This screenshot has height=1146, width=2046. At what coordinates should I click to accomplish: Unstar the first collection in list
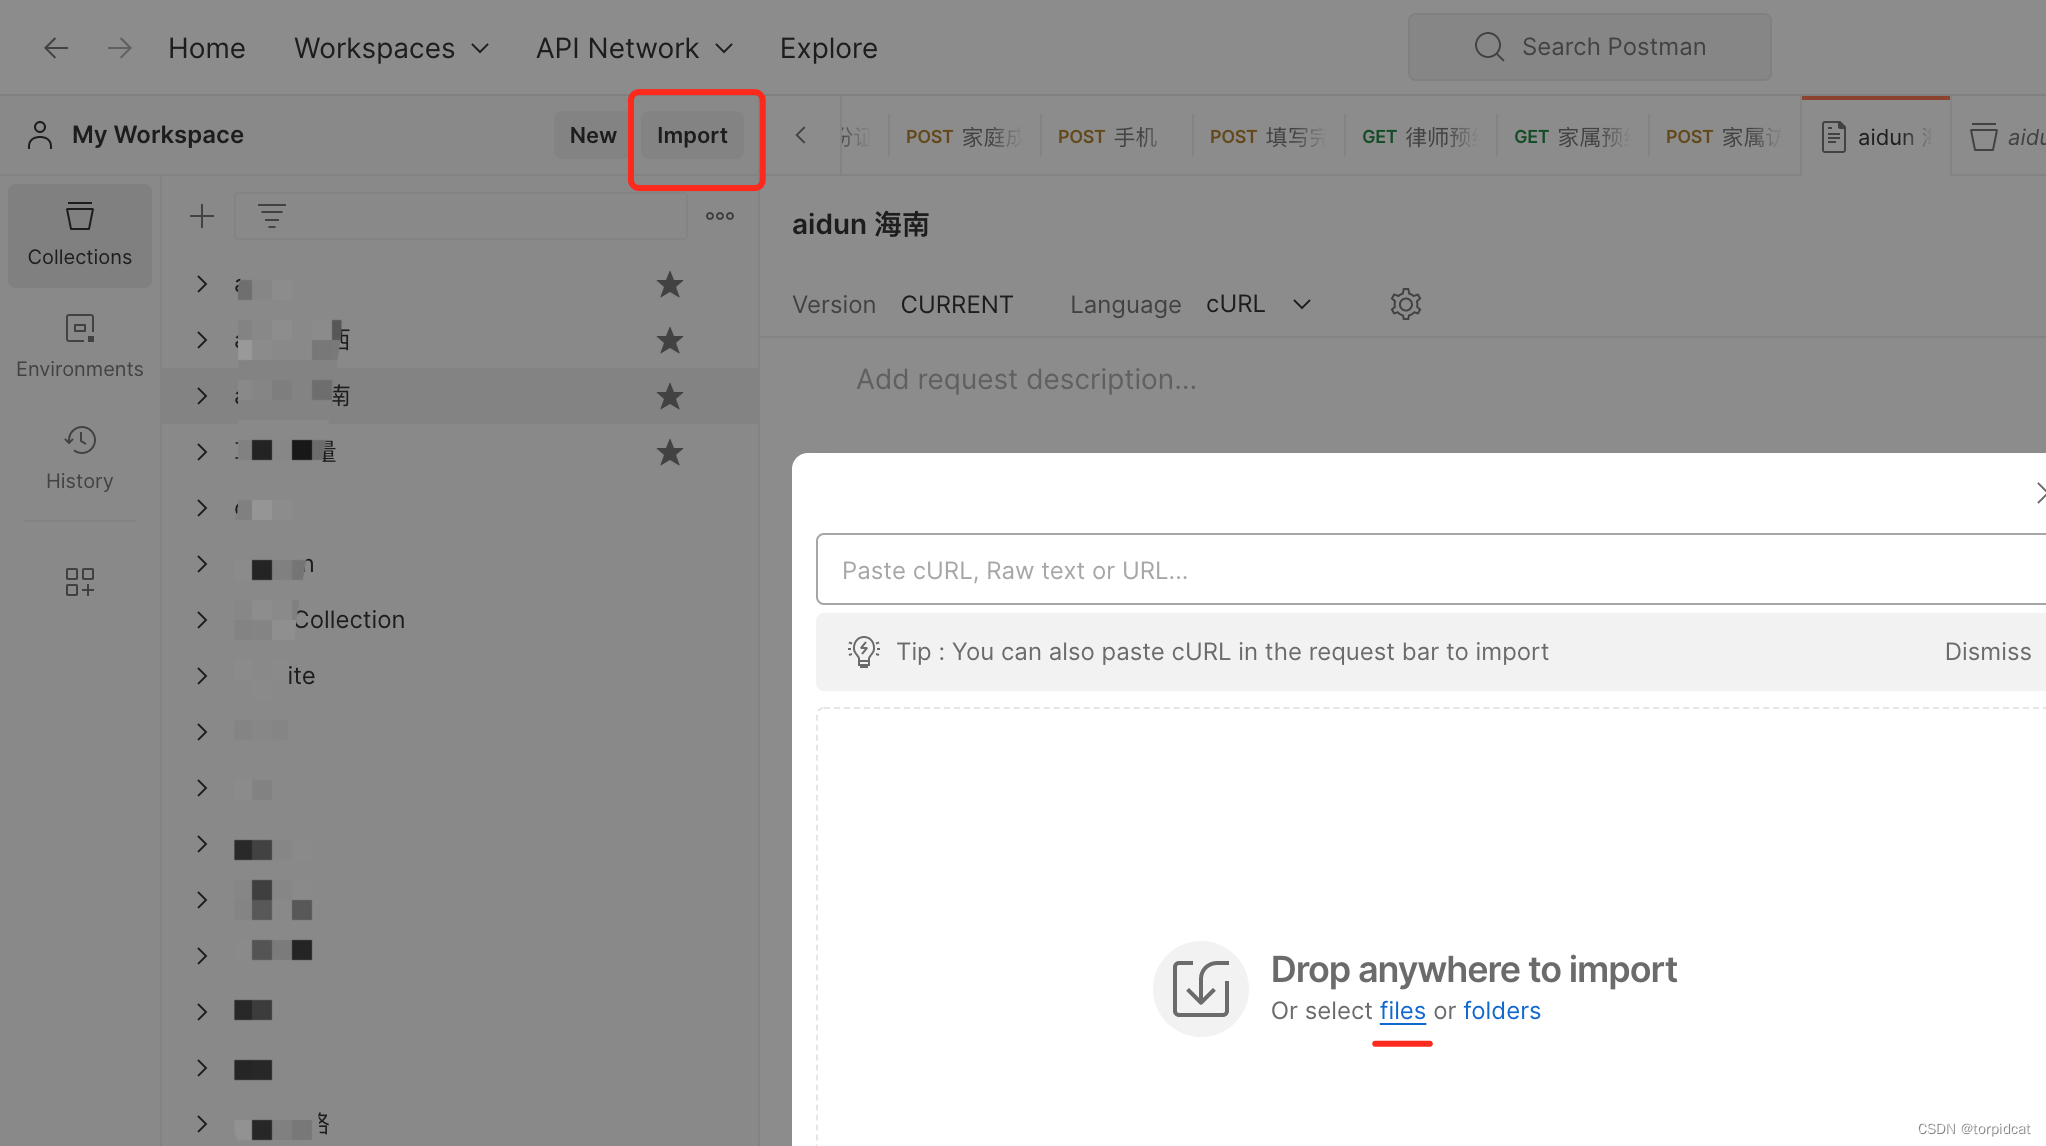pos(669,285)
